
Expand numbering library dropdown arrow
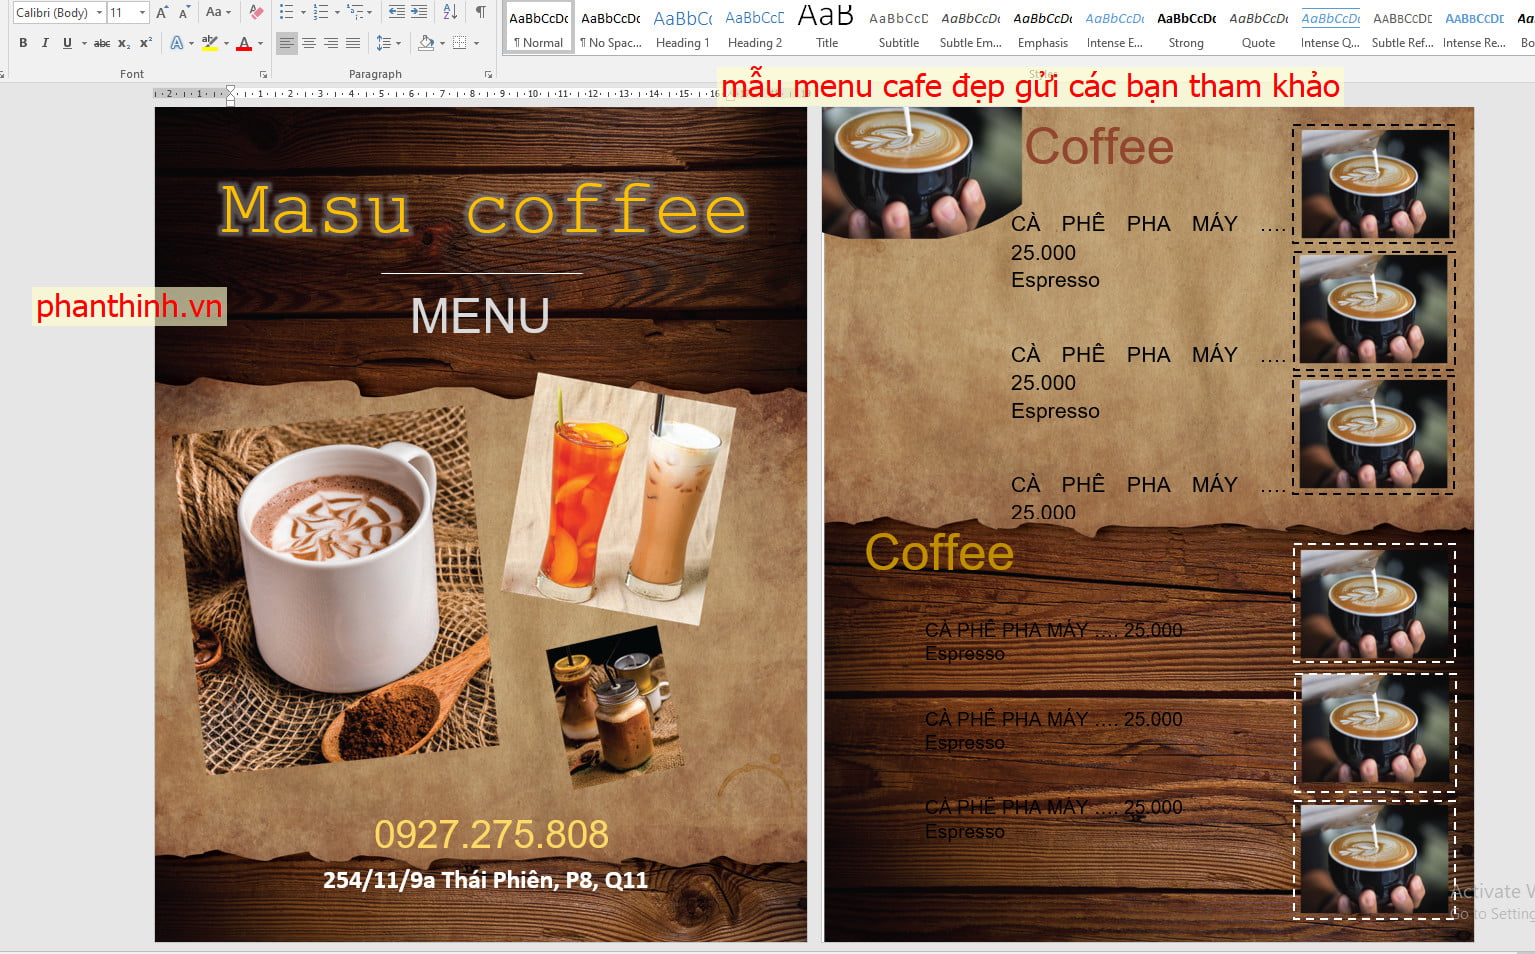tap(336, 13)
